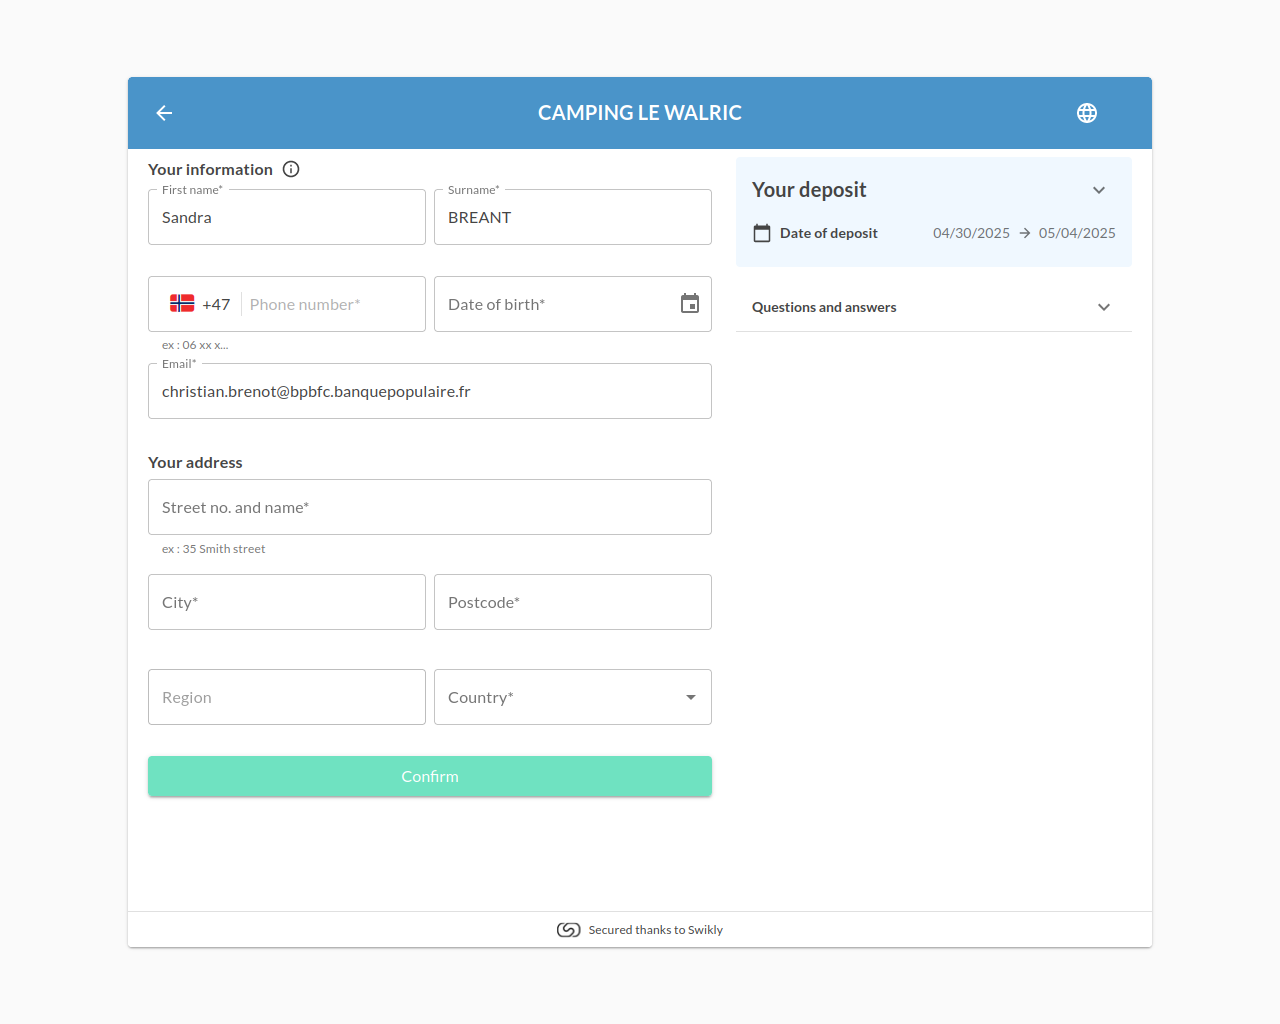1280x1024 pixels.
Task: Expand Questions and answers section
Action: (934, 307)
